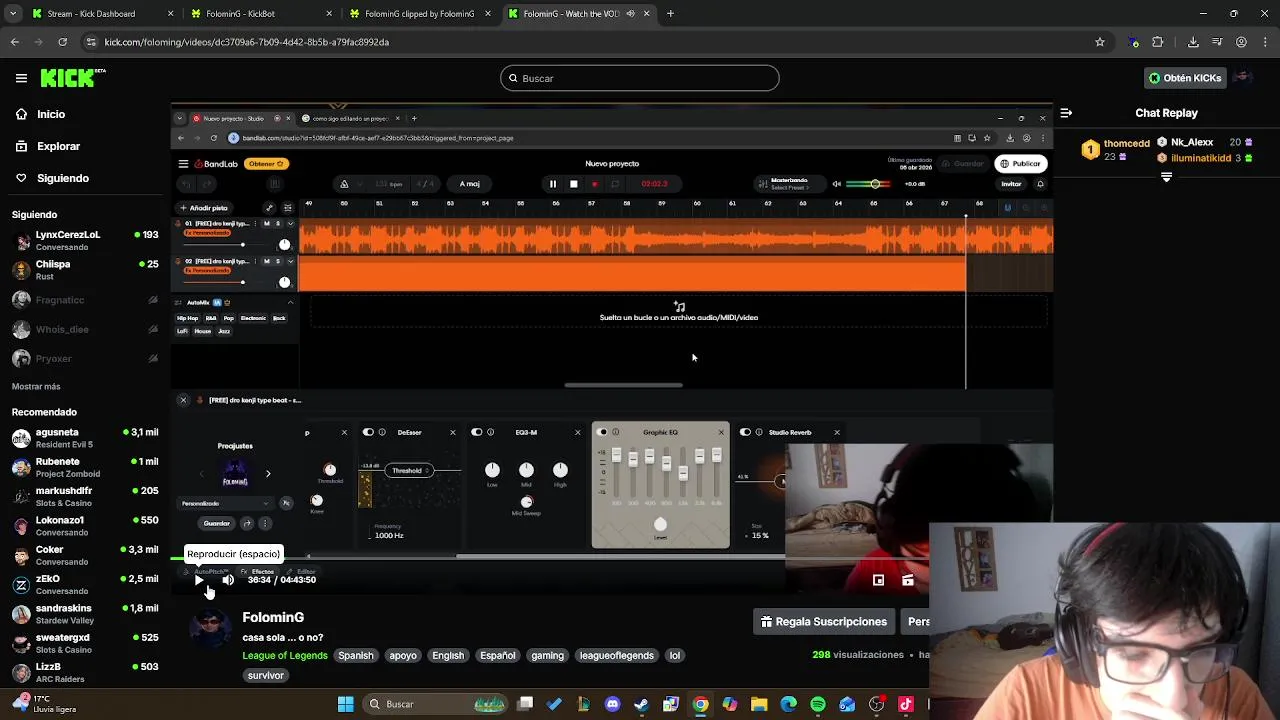Open Chrome extensions puzzle icon
The height and width of the screenshot is (720, 1280).
pos(1158,42)
